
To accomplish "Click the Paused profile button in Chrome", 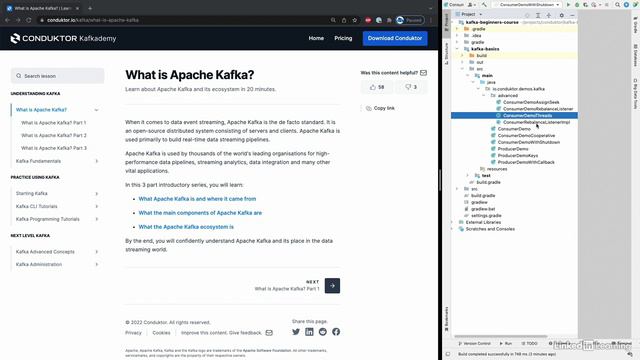I will click(410, 20).
